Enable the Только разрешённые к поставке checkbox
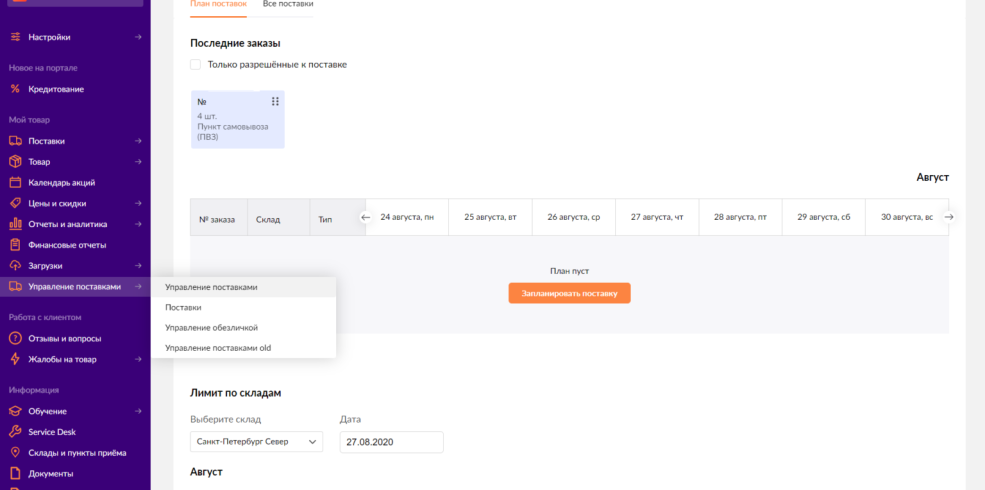985x490 pixels. 196,65
